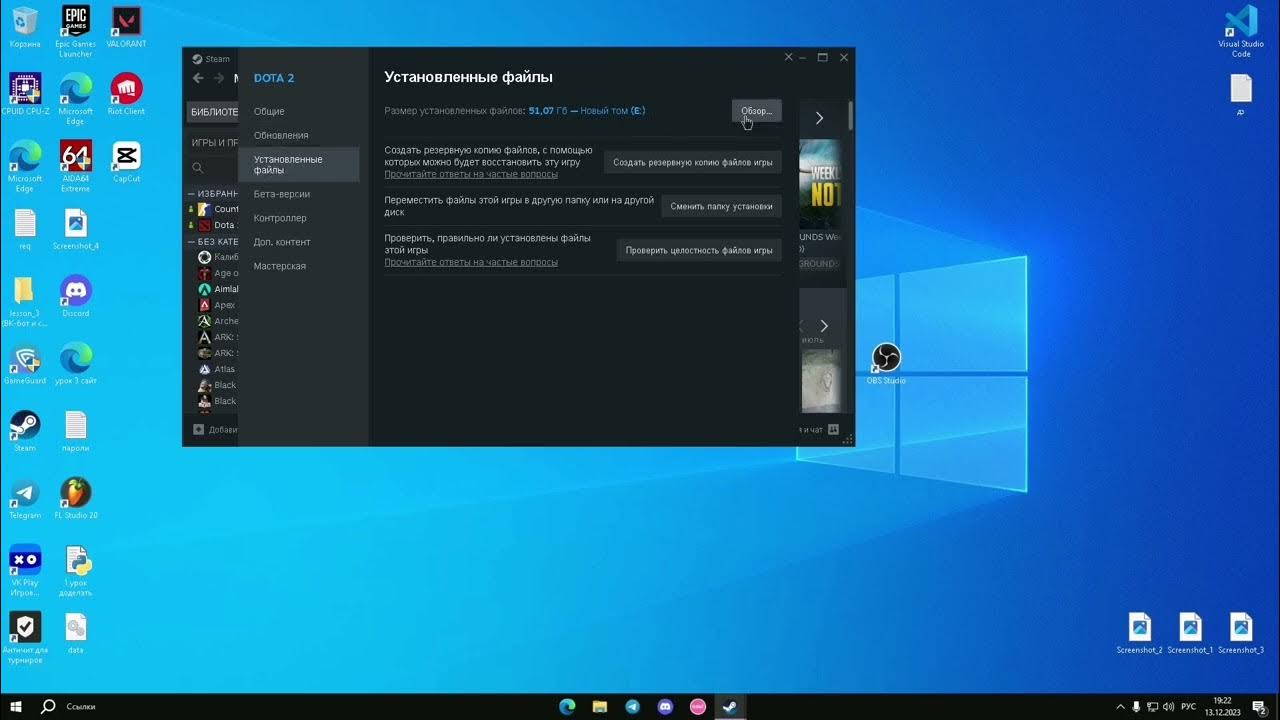Open Riot Client desktop icon
This screenshot has width=1280, height=720.
126,94
